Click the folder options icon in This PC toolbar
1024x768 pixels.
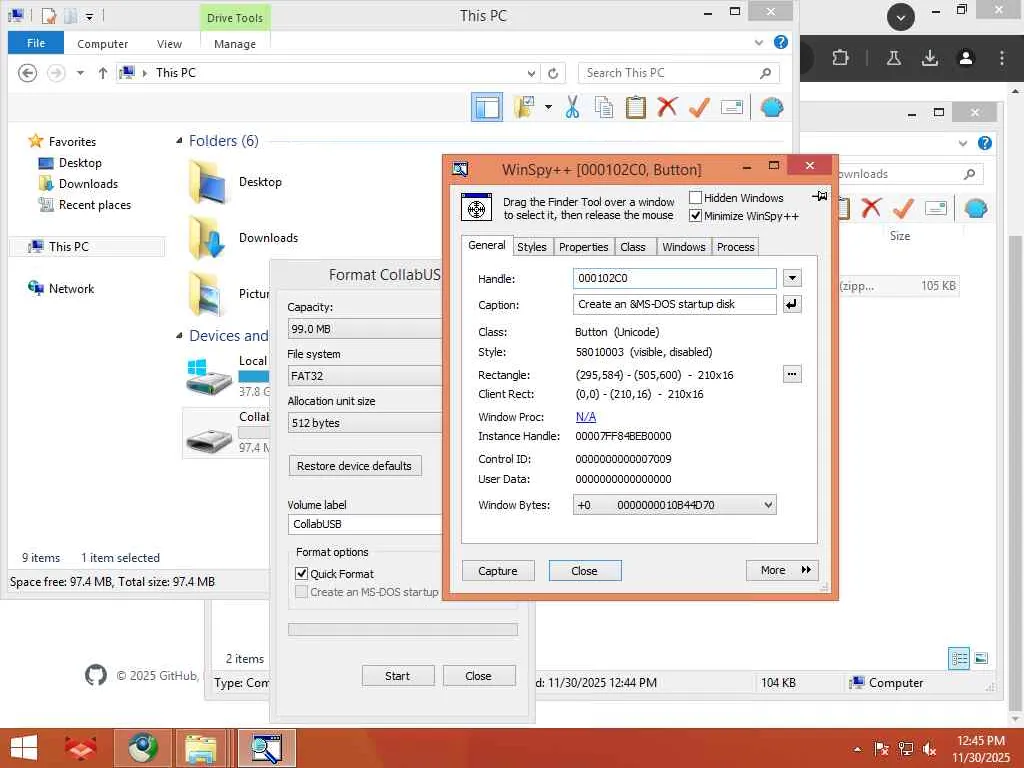pyautogui.click(x=524, y=107)
